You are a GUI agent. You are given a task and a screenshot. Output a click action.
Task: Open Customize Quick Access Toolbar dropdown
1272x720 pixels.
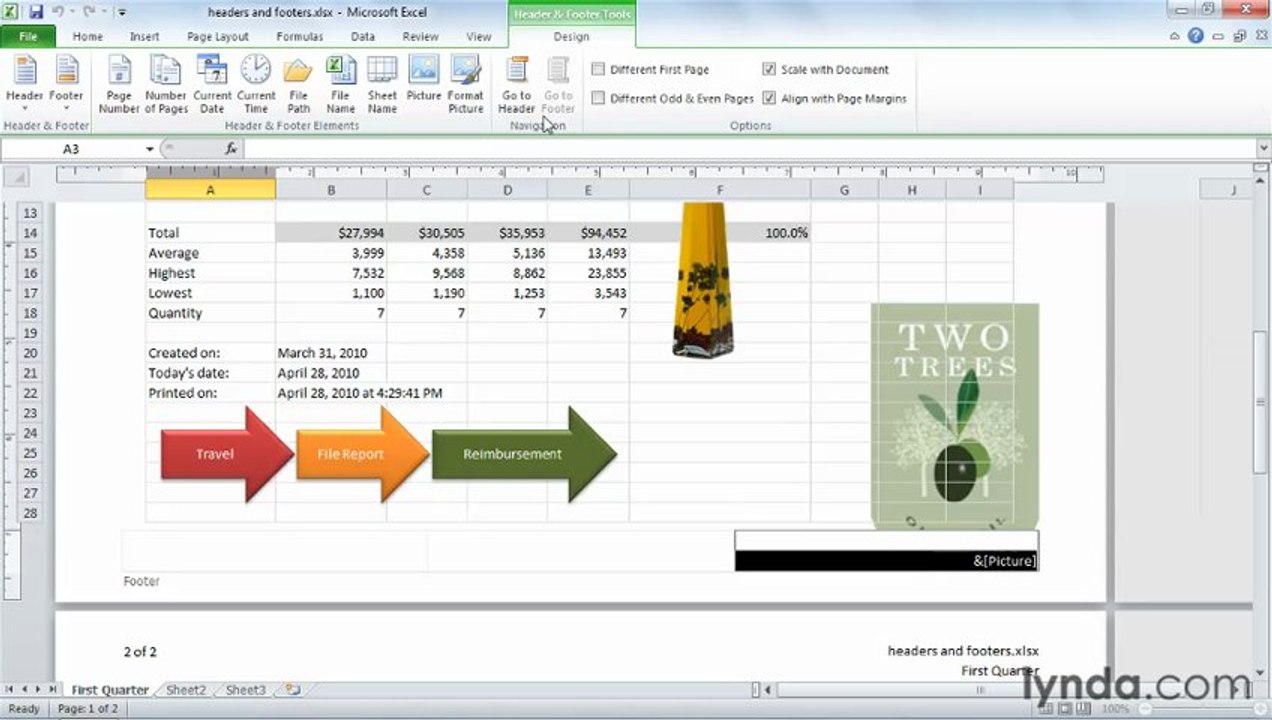pos(122,12)
